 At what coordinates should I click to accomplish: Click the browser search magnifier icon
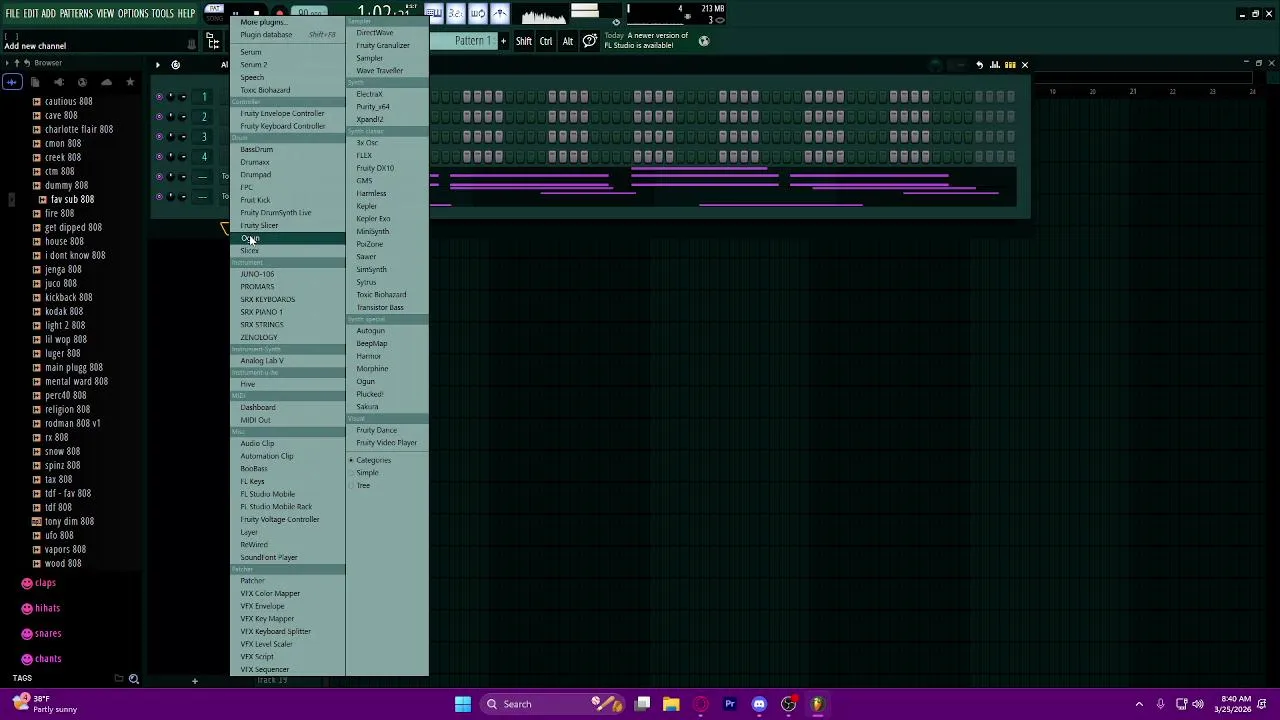[133, 679]
